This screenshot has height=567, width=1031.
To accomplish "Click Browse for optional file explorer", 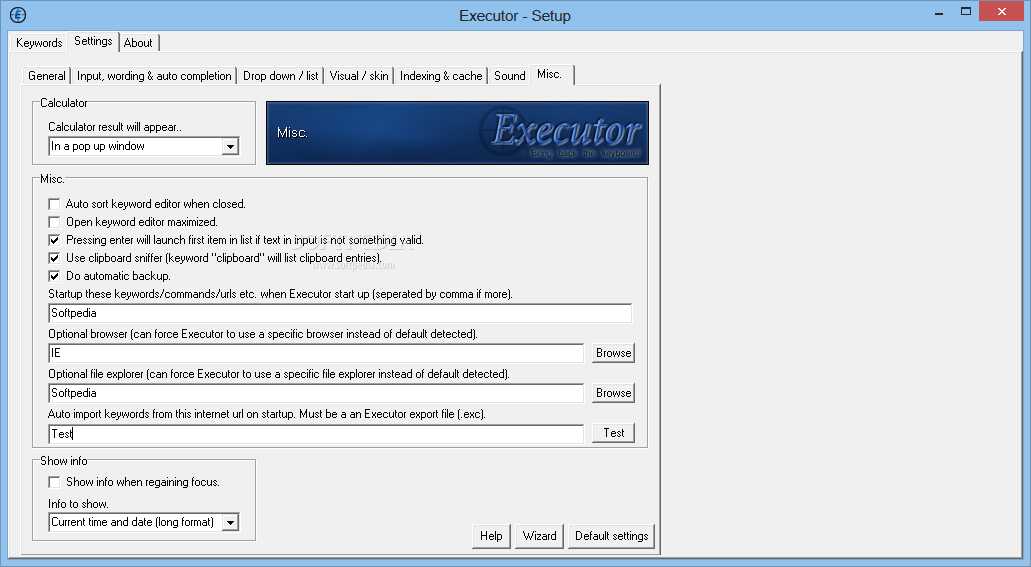I will (613, 393).
